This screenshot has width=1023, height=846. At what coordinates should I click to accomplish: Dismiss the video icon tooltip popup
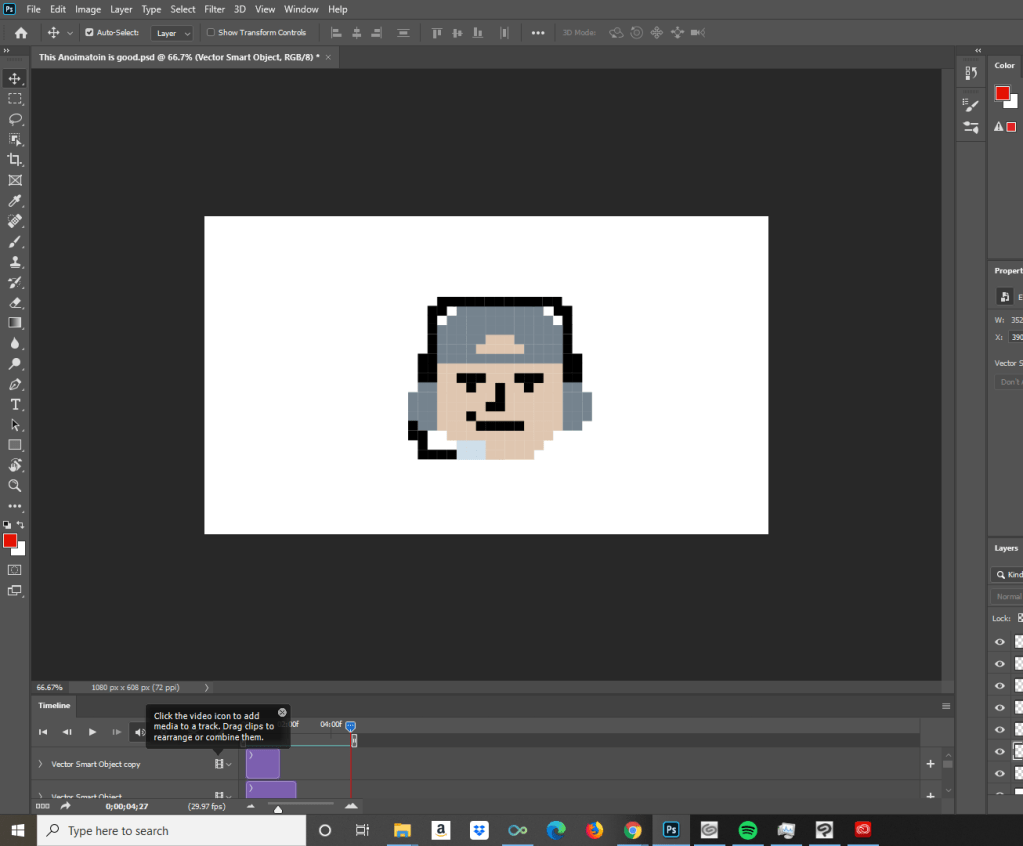tap(282, 713)
